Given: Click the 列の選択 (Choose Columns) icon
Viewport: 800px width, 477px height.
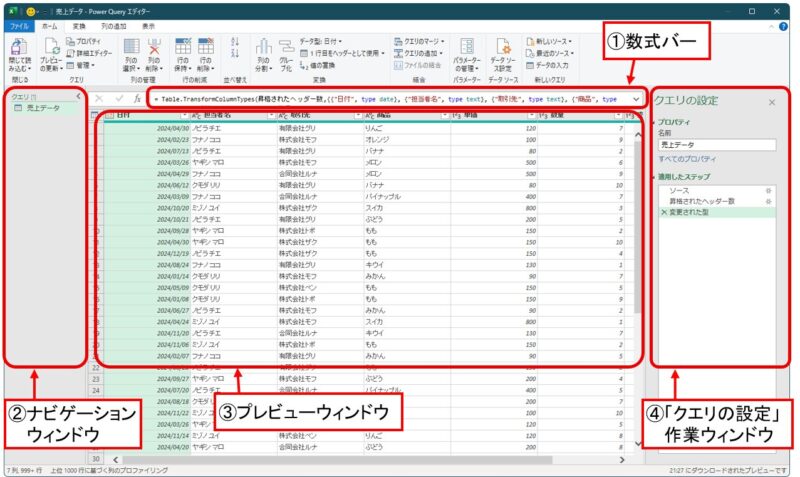Looking at the screenshot, I should pyautogui.click(x=132, y=46).
